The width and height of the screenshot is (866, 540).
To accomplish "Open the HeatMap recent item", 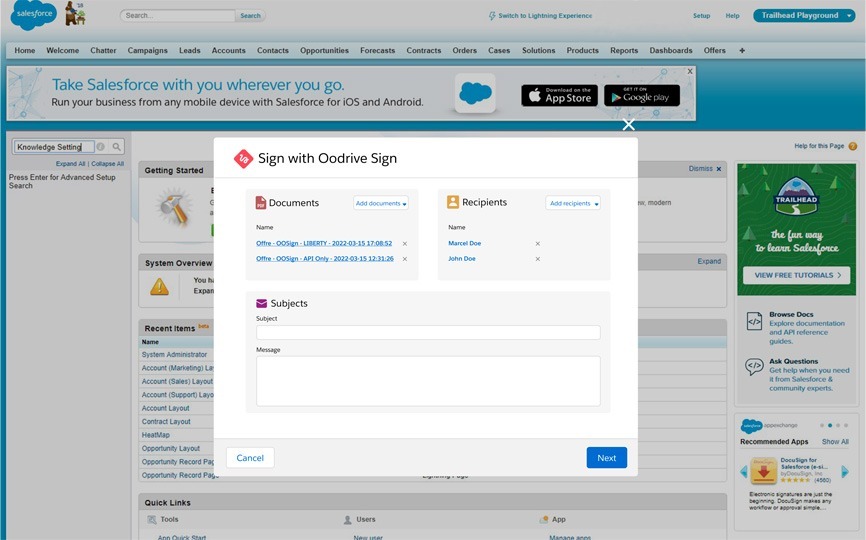I will point(155,435).
